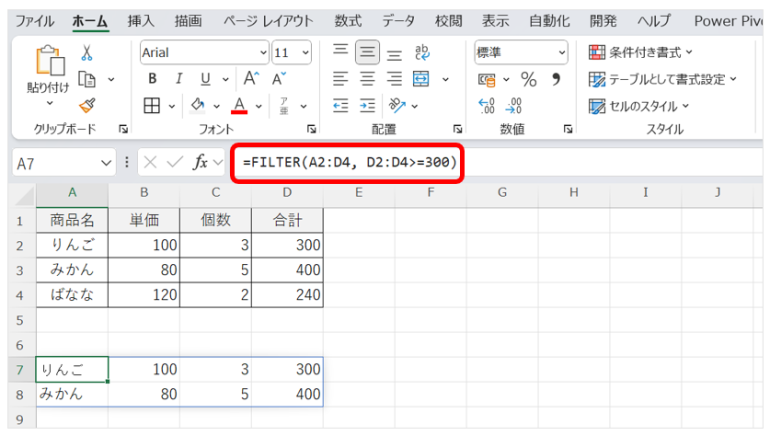Apply percent style
The image size is (770, 436).
pyautogui.click(x=529, y=79)
